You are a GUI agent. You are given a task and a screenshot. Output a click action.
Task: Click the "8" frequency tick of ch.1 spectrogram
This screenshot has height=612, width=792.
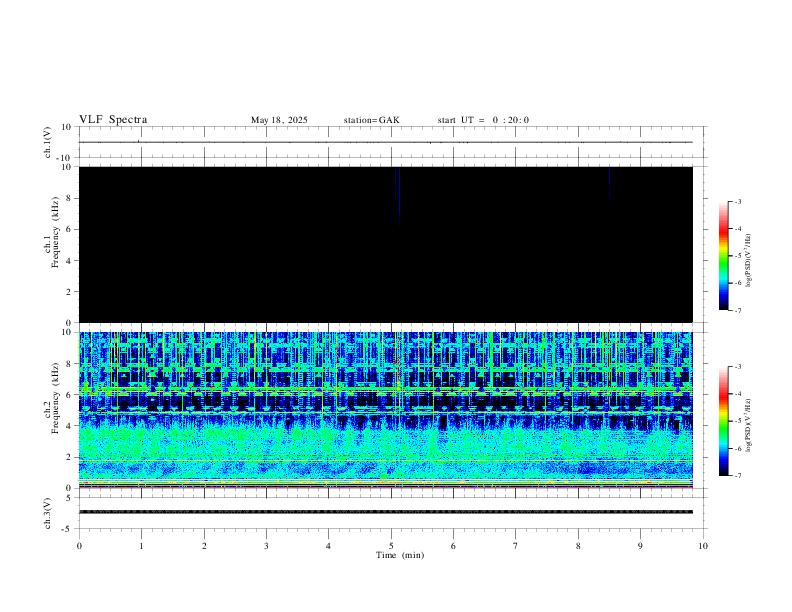coord(70,198)
